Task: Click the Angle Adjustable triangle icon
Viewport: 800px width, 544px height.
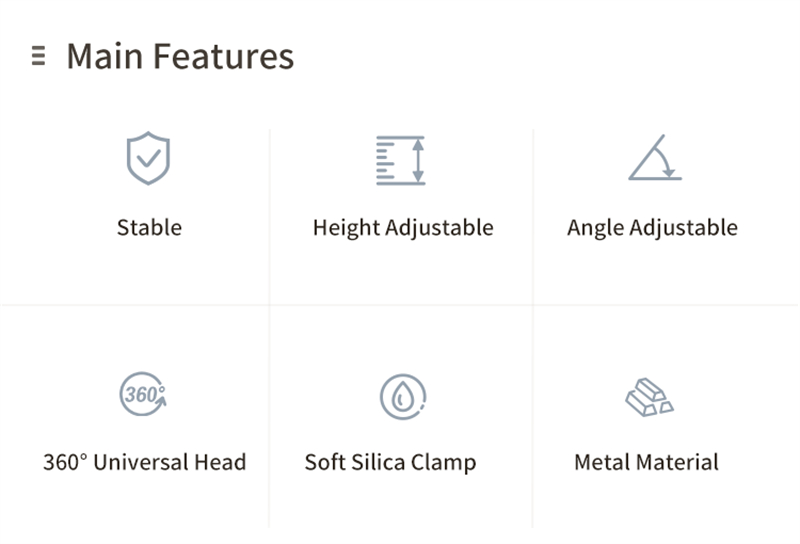Action: (655, 158)
